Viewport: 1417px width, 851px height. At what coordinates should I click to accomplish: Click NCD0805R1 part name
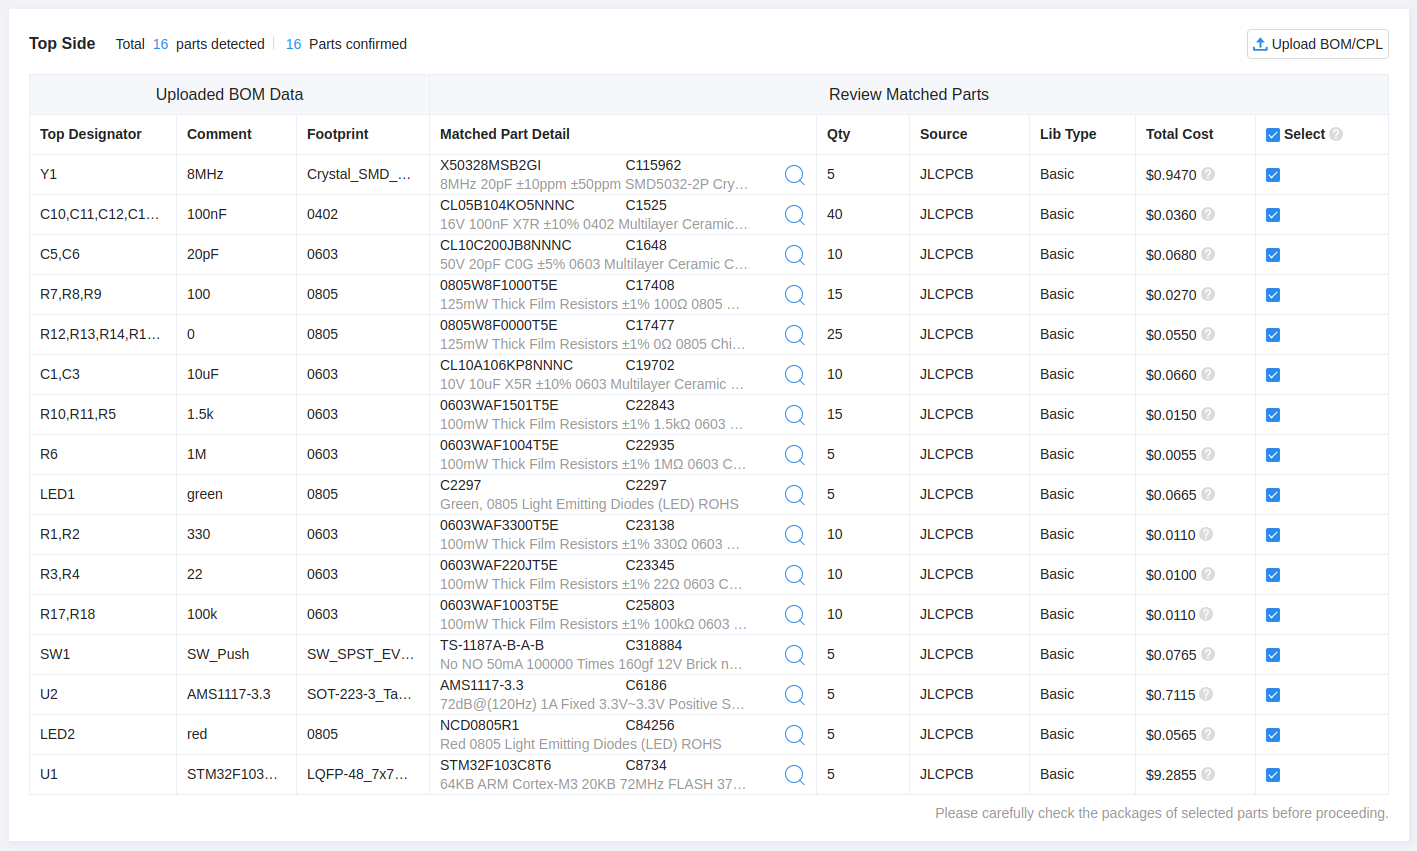479,725
